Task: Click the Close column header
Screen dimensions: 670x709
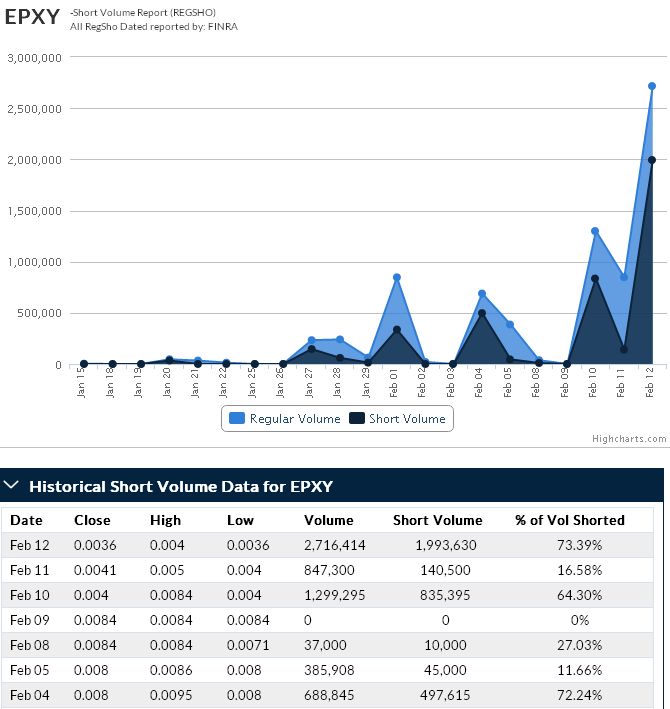Action: pyautogui.click(x=92, y=520)
